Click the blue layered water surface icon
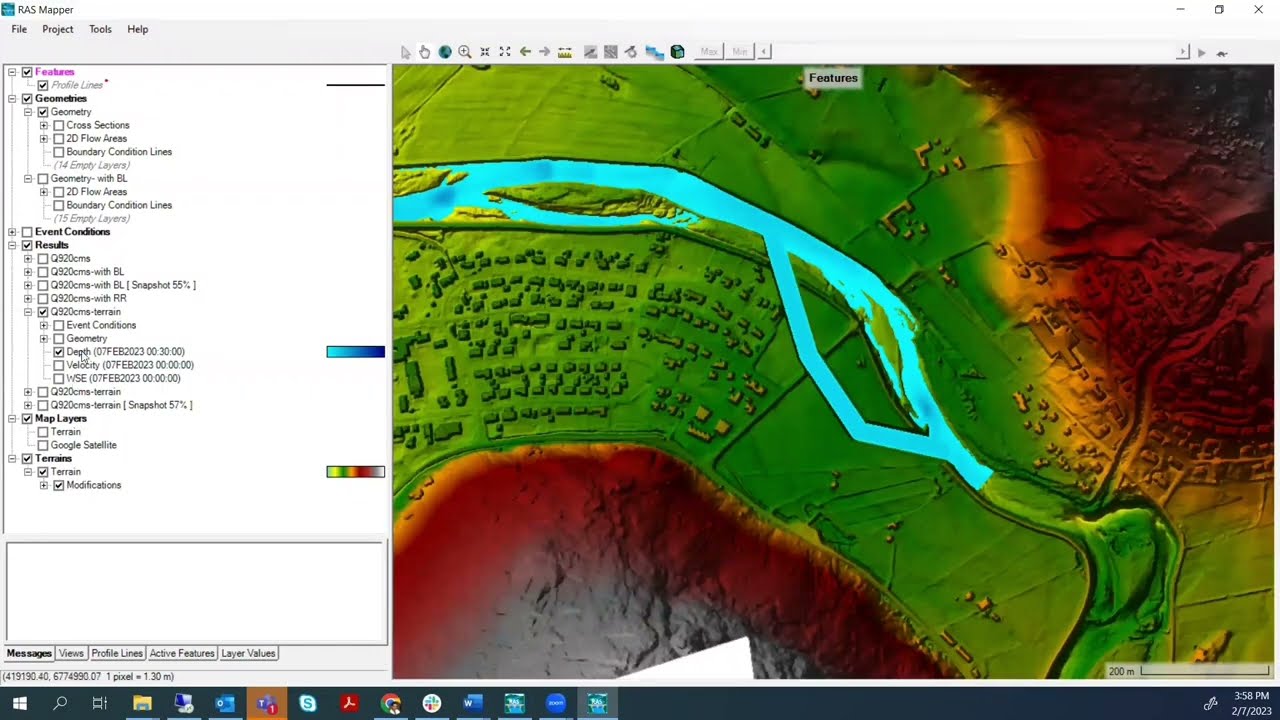This screenshot has height=720, width=1280. tap(655, 52)
